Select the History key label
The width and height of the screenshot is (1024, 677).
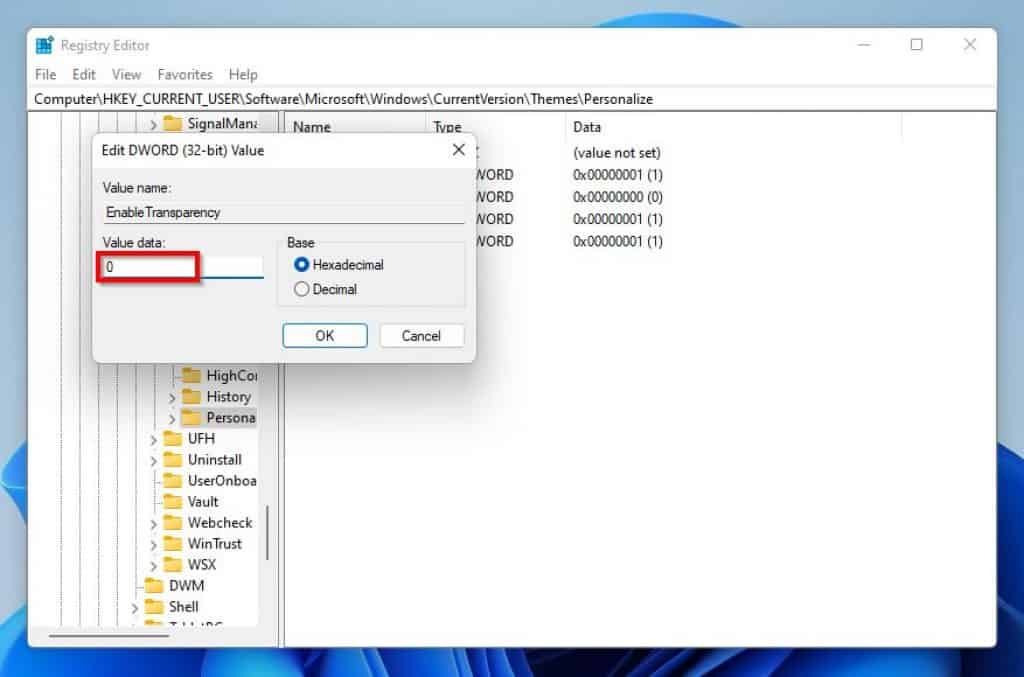click(x=229, y=396)
